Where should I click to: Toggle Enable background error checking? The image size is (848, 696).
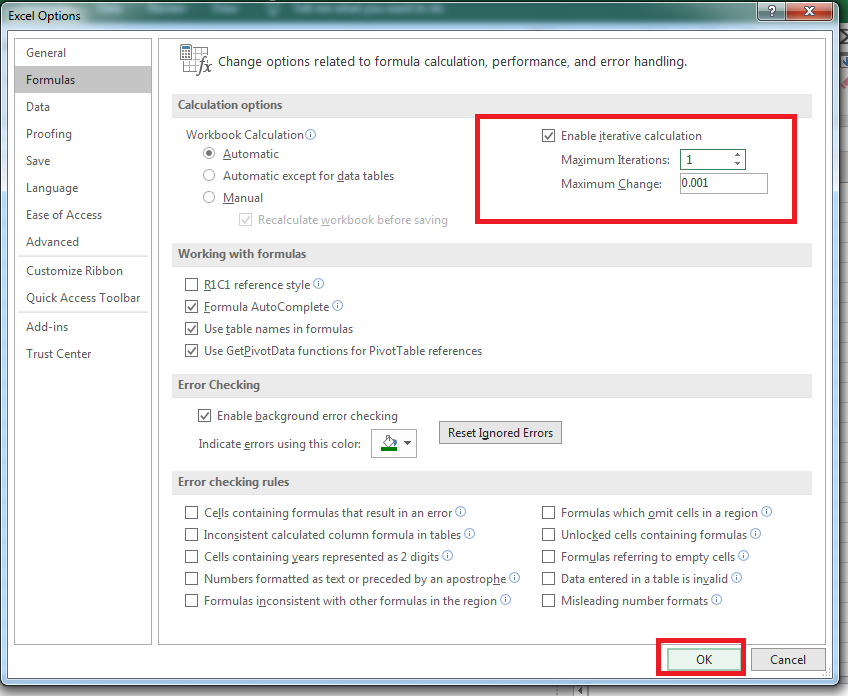point(204,416)
